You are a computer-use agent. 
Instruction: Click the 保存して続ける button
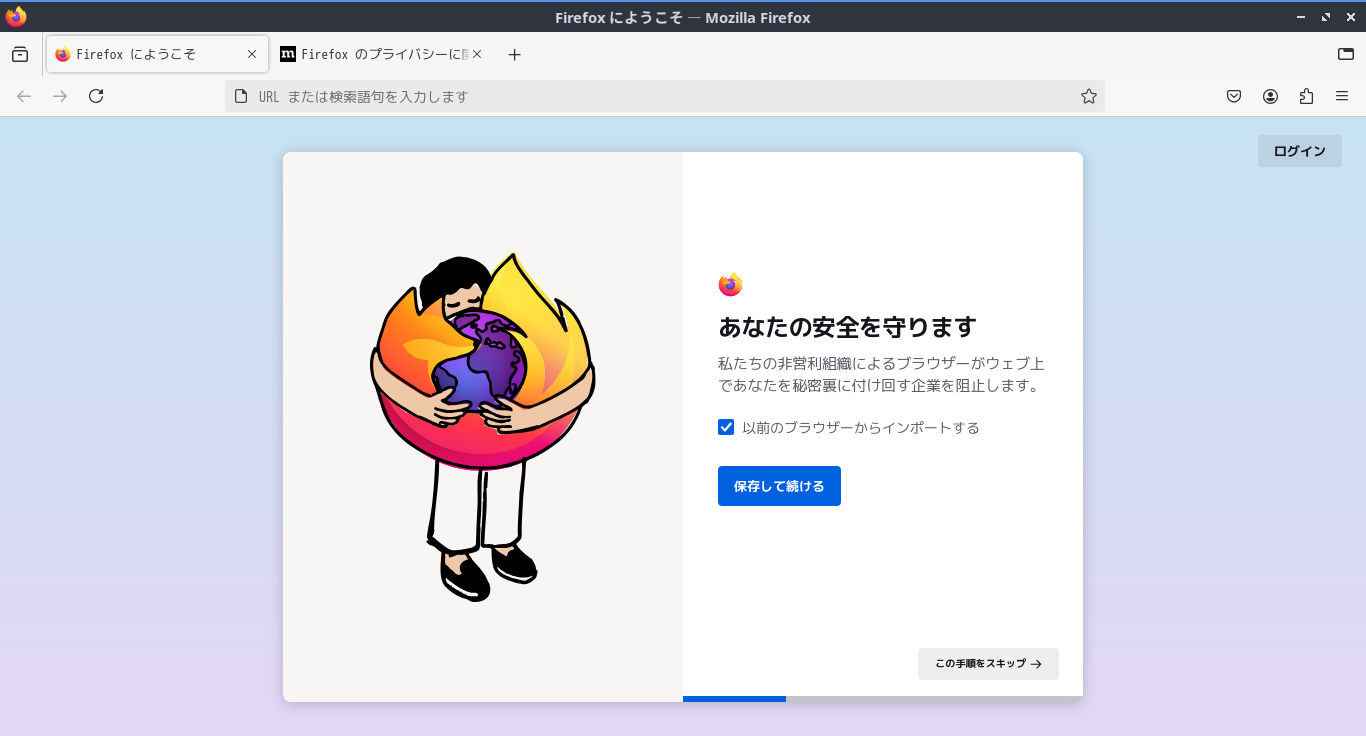tap(779, 486)
